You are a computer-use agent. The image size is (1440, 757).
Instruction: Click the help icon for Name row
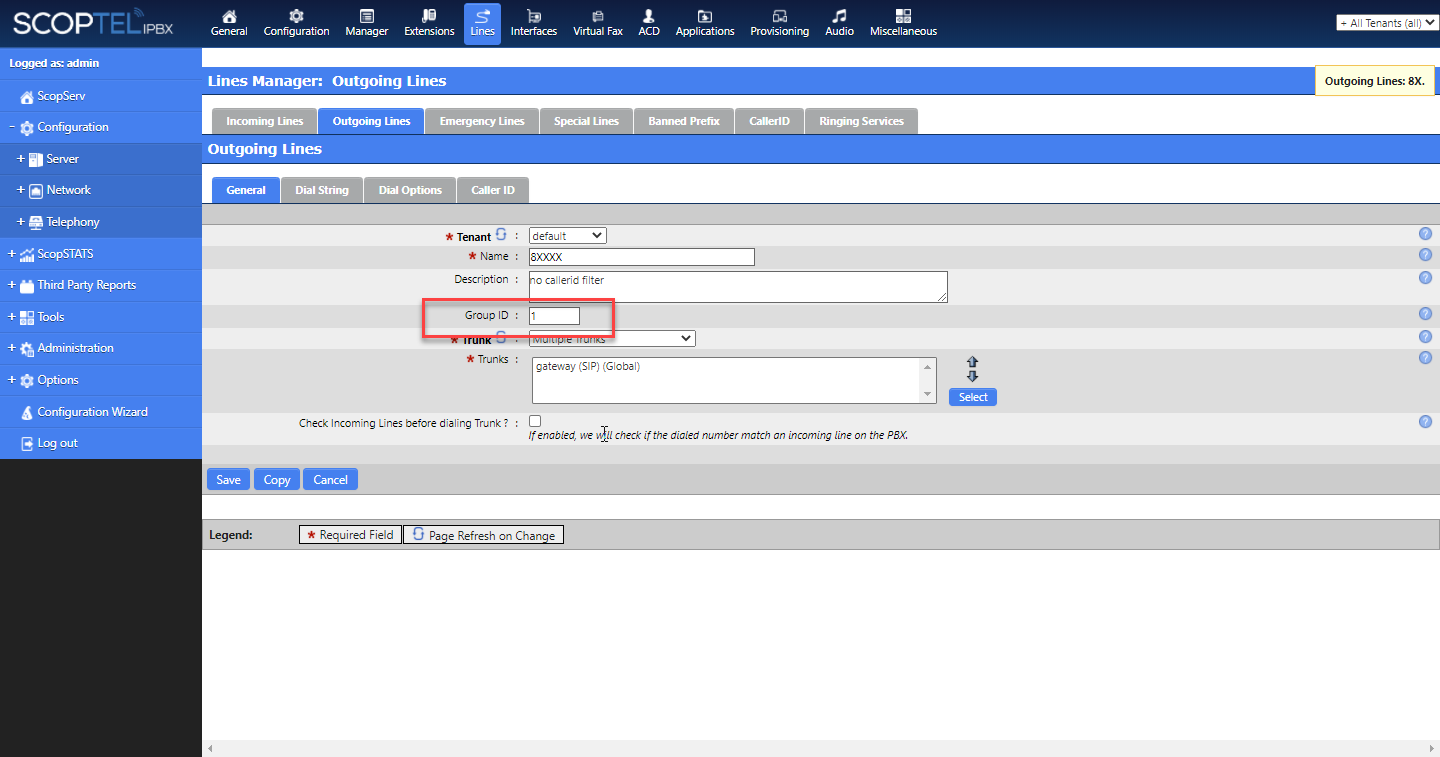pos(1425,255)
